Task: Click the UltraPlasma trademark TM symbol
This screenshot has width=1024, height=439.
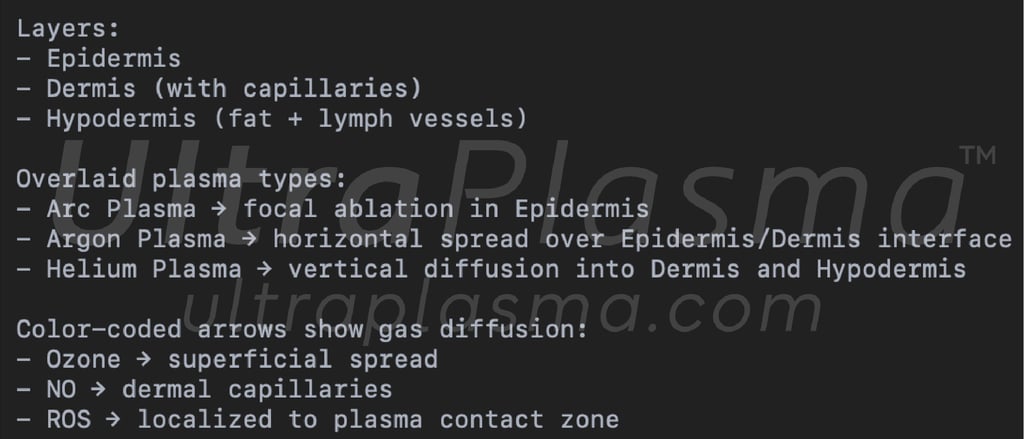Action: (x=977, y=155)
